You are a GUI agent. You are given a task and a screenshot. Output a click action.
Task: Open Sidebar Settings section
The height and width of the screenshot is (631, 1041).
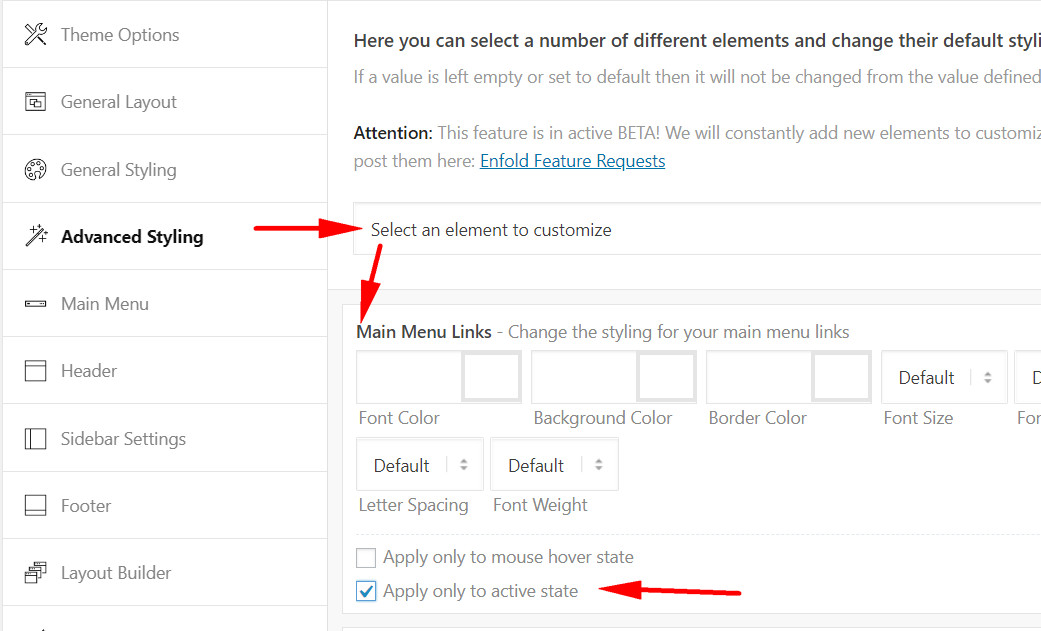click(165, 438)
